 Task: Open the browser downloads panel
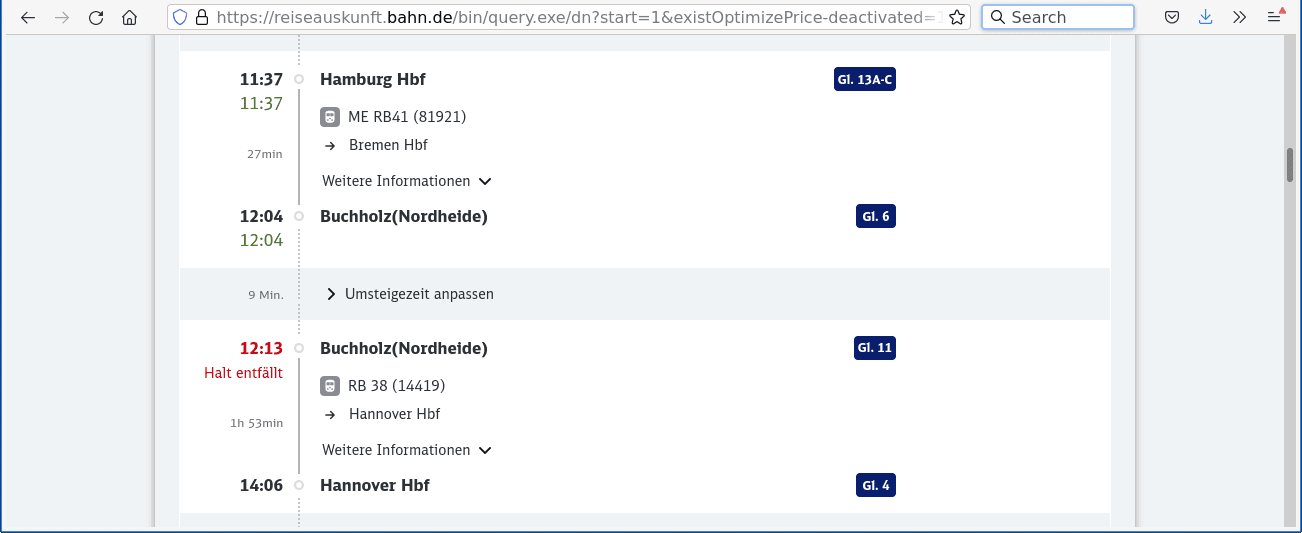coord(1206,17)
